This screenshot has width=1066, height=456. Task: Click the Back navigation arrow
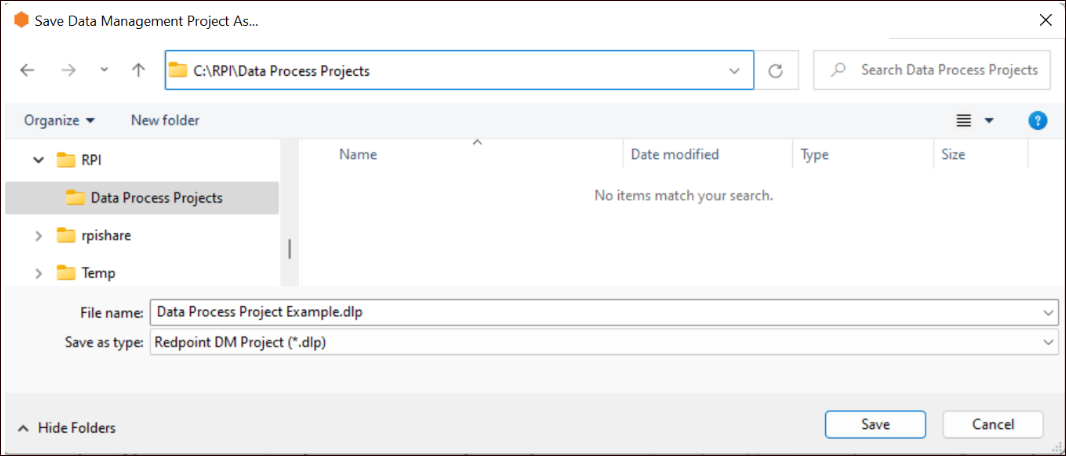tap(28, 71)
